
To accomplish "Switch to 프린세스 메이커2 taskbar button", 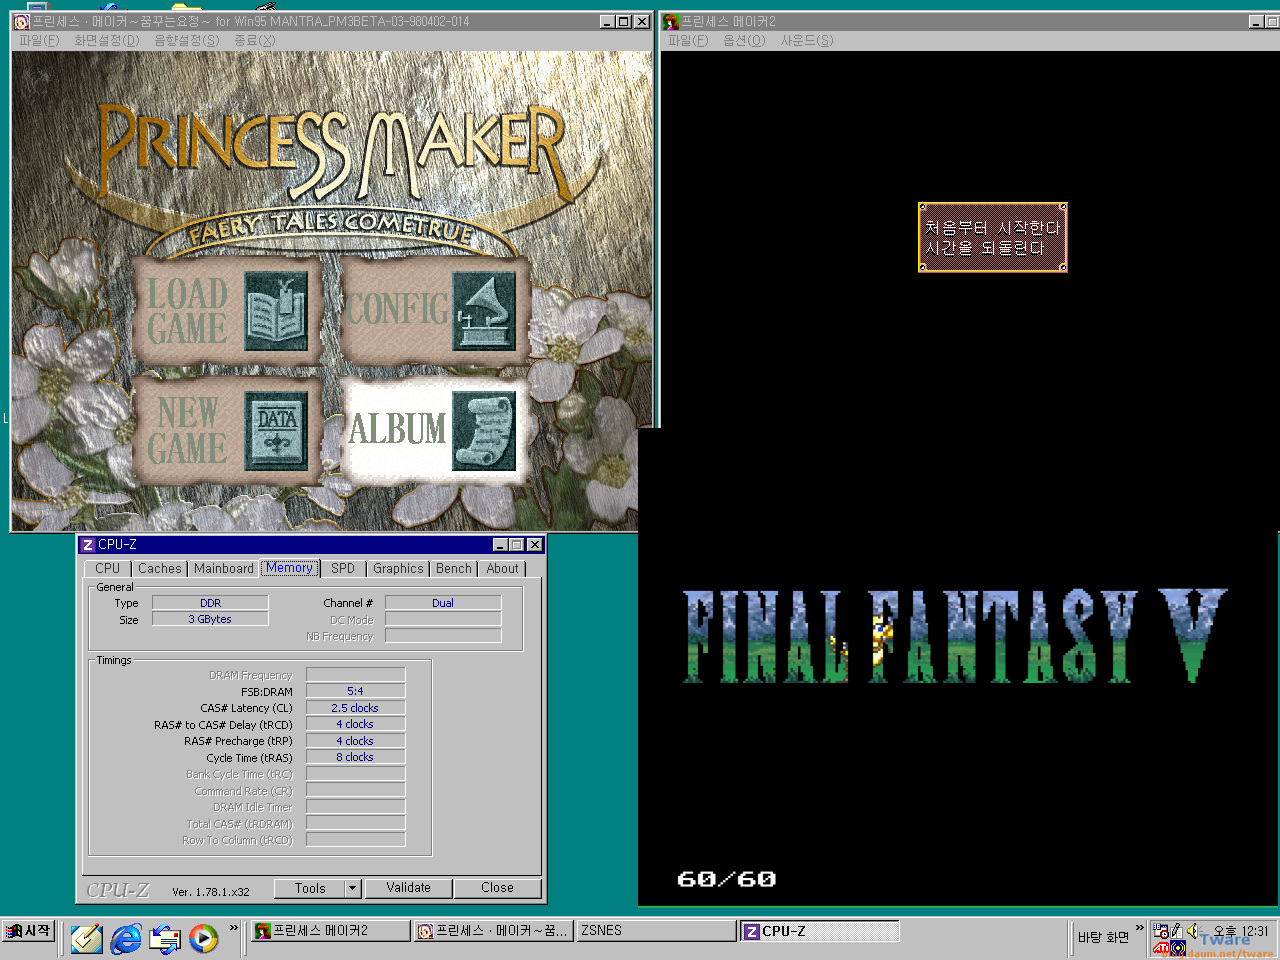I will pyautogui.click(x=330, y=931).
